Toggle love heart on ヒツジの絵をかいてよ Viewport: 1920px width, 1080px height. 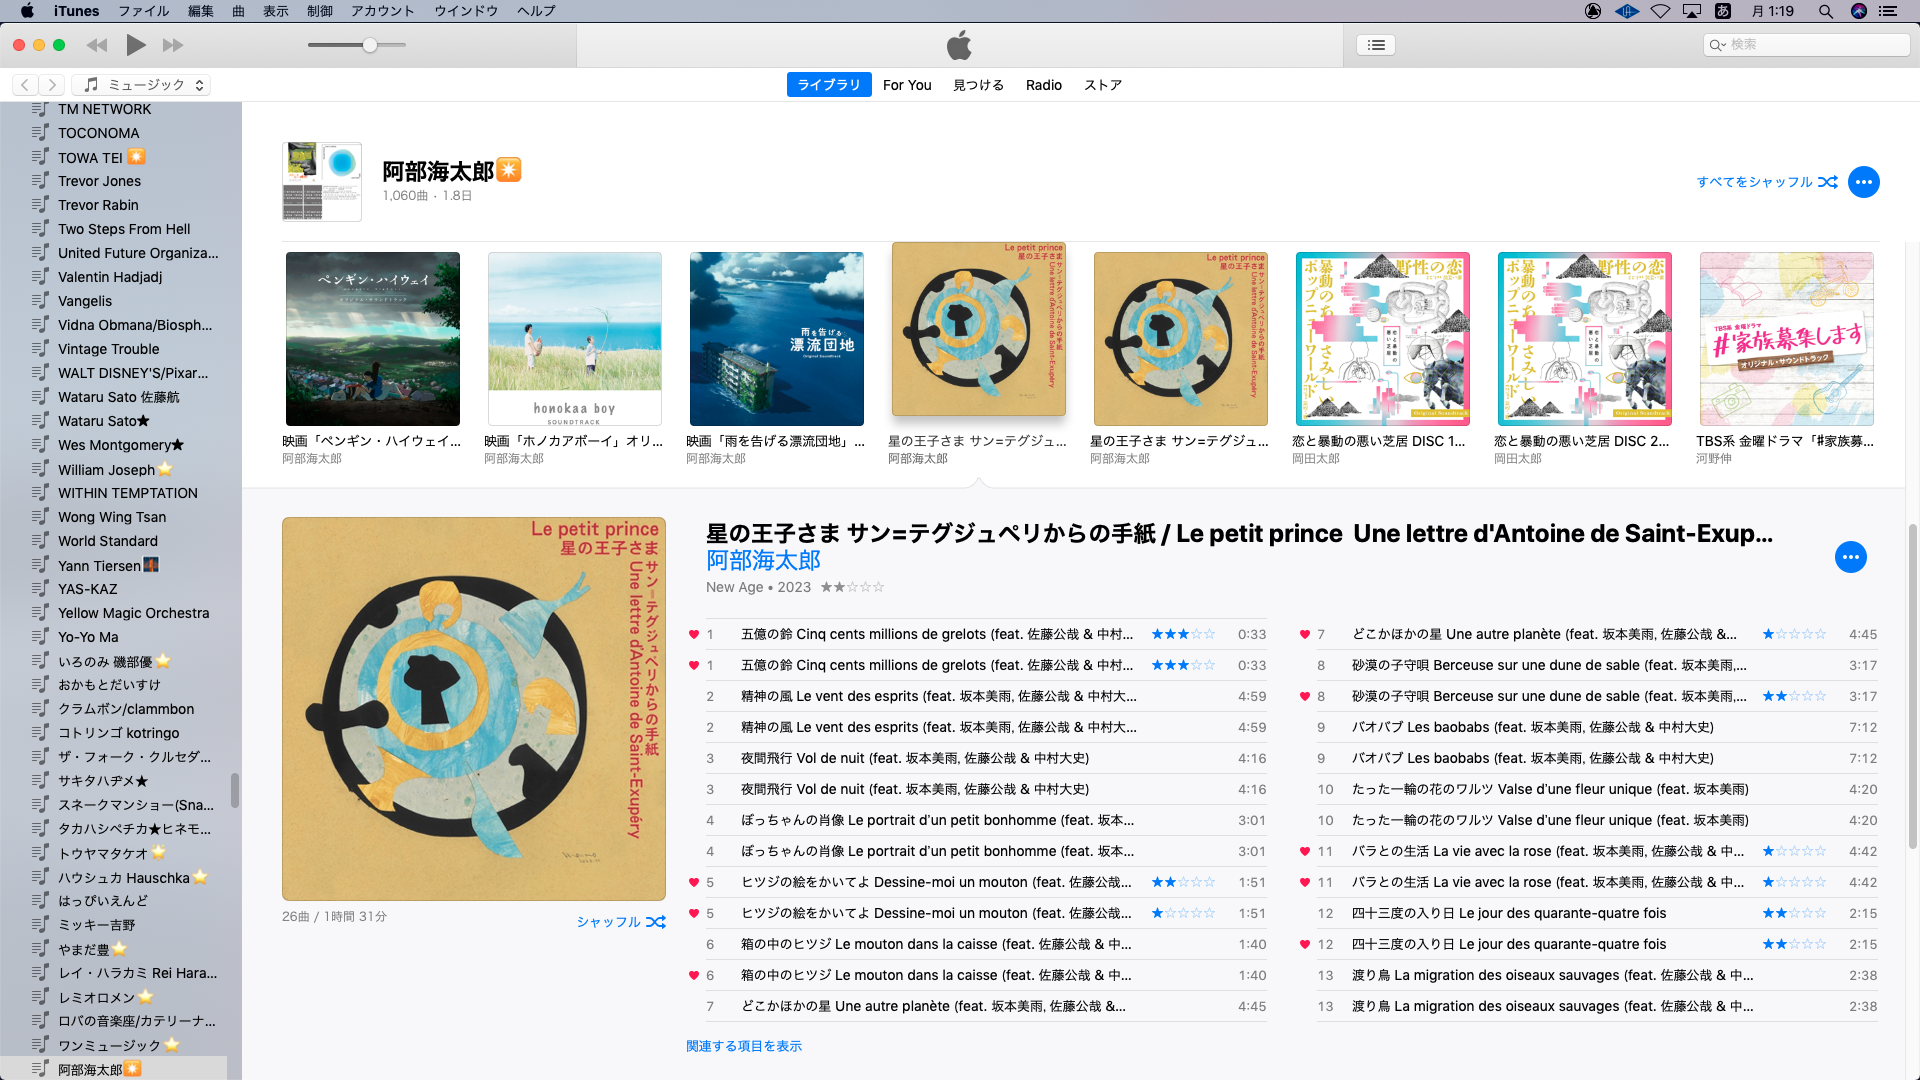[694, 882]
